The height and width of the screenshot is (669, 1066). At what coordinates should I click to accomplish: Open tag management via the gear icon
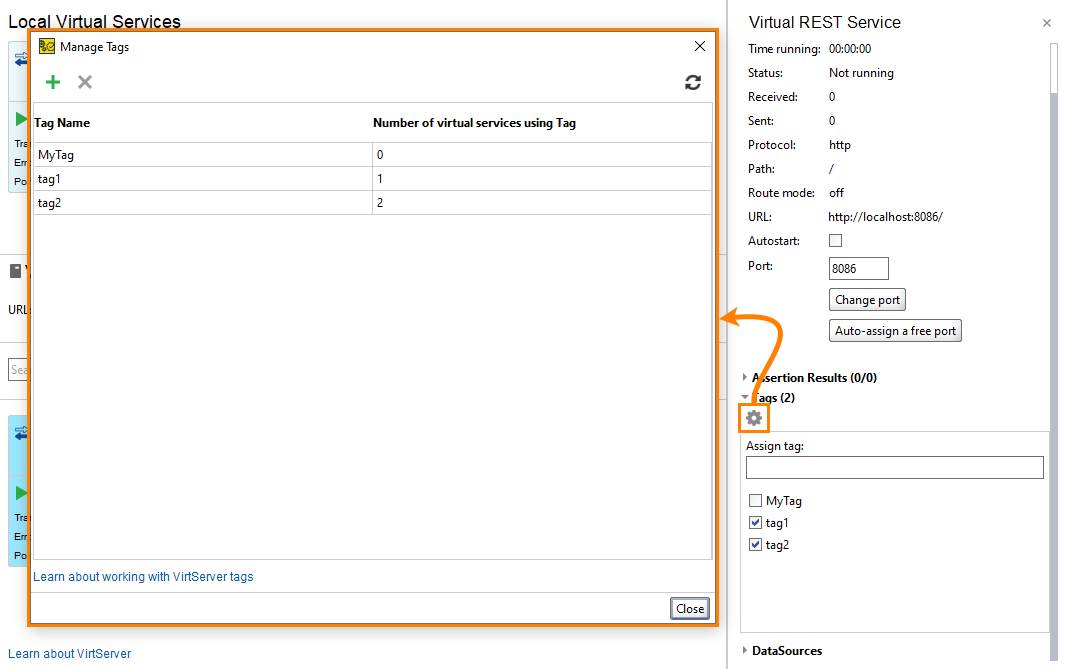pos(753,417)
